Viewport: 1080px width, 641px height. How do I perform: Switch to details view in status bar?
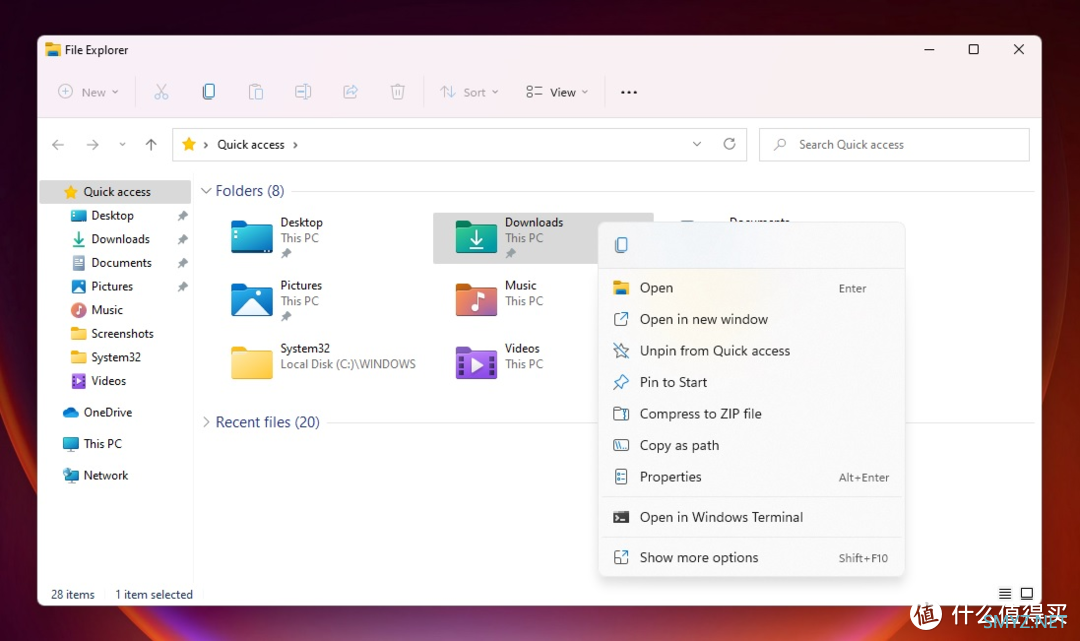point(1005,593)
